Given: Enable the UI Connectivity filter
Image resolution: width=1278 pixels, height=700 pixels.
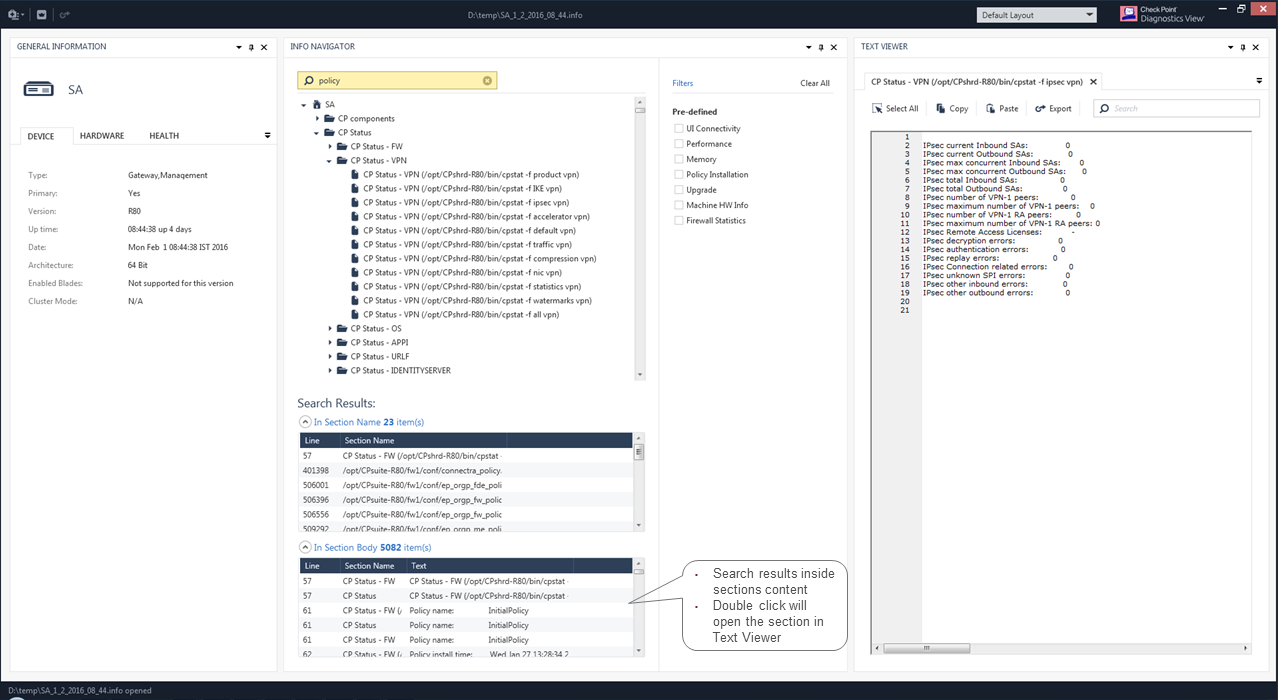Looking at the screenshot, I should [x=679, y=129].
